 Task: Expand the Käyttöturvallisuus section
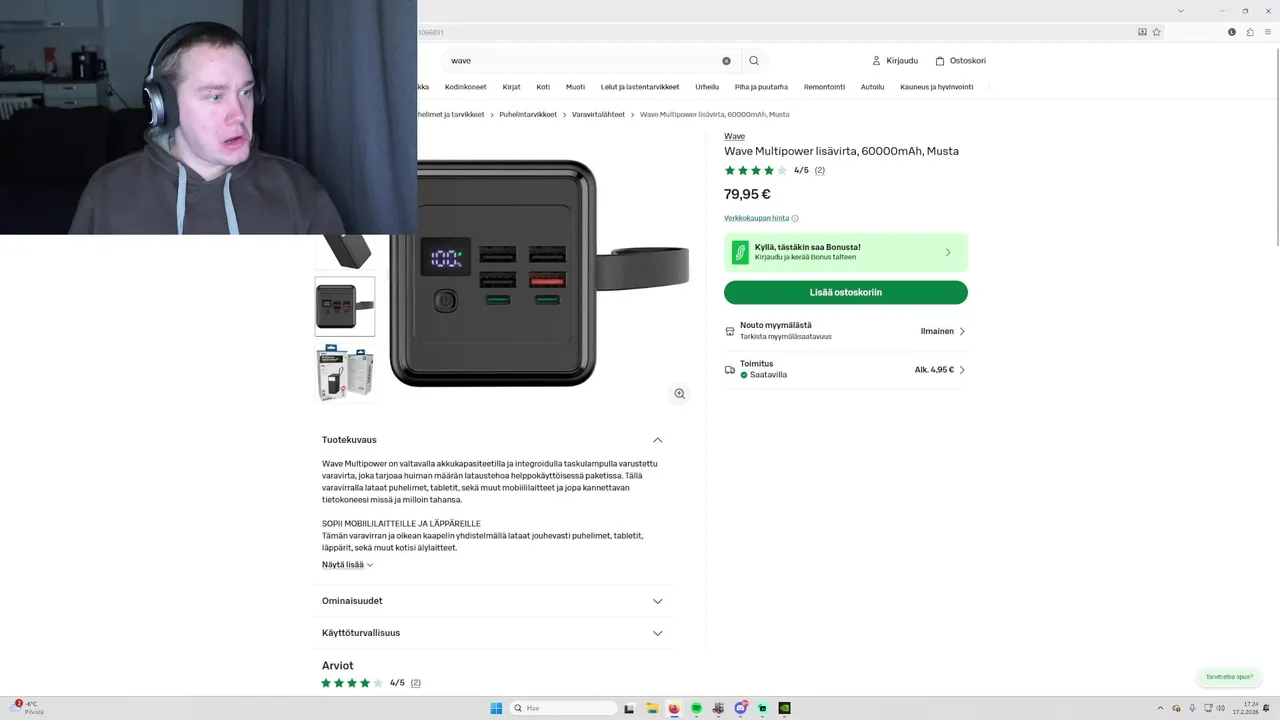pos(492,633)
